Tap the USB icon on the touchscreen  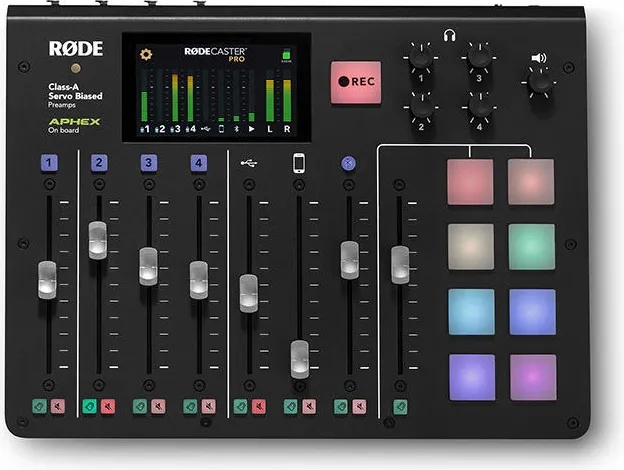[206, 129]
